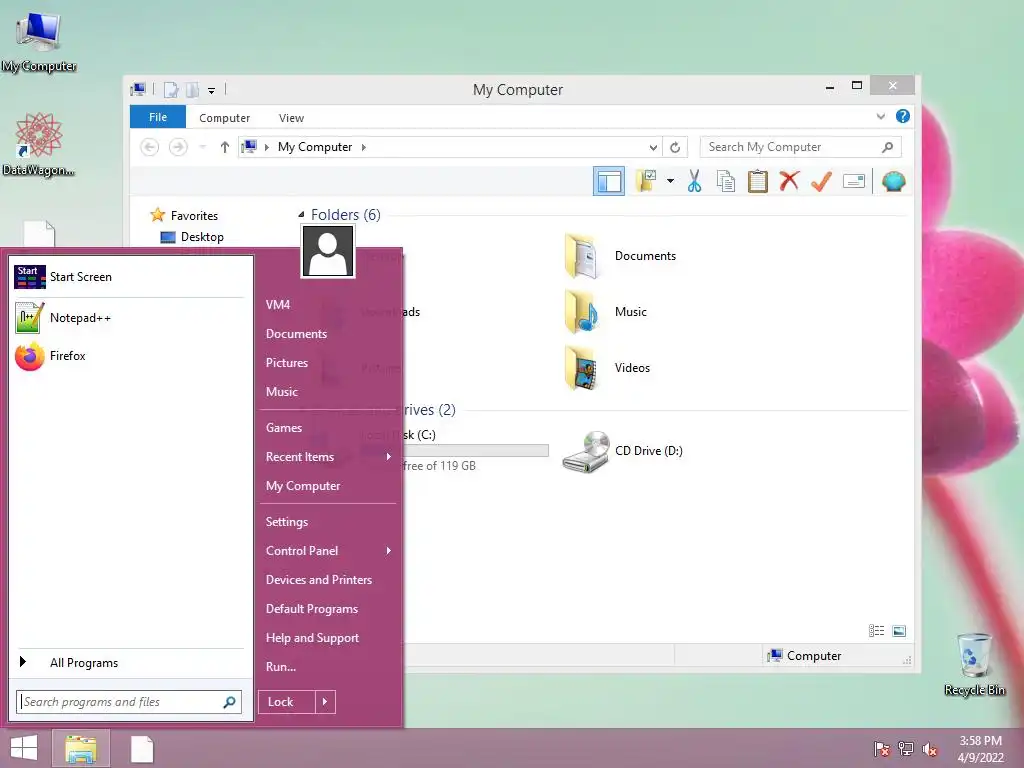Image resolution: width=1024 pixels, height=768 pixels.
Task: Open the recent locations dropdown arrow
Action: (202, 147)
